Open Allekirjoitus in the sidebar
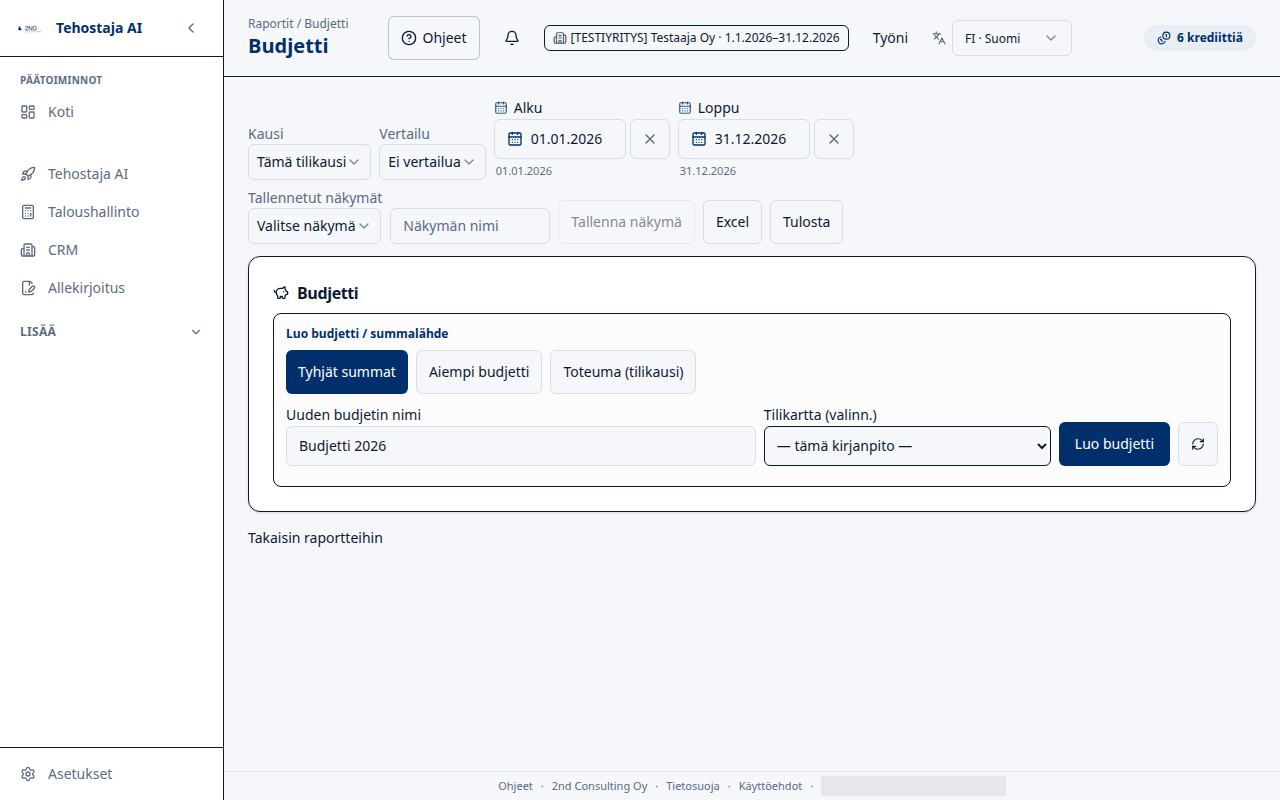Screen dimensions: 1280x800 tap(111, 288)
